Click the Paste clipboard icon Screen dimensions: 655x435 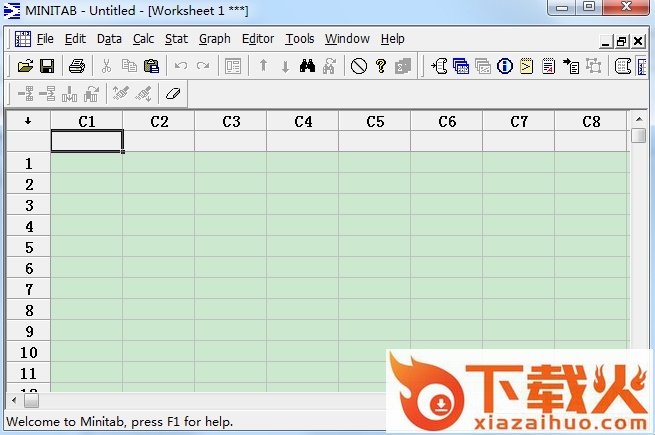point(151,66)
